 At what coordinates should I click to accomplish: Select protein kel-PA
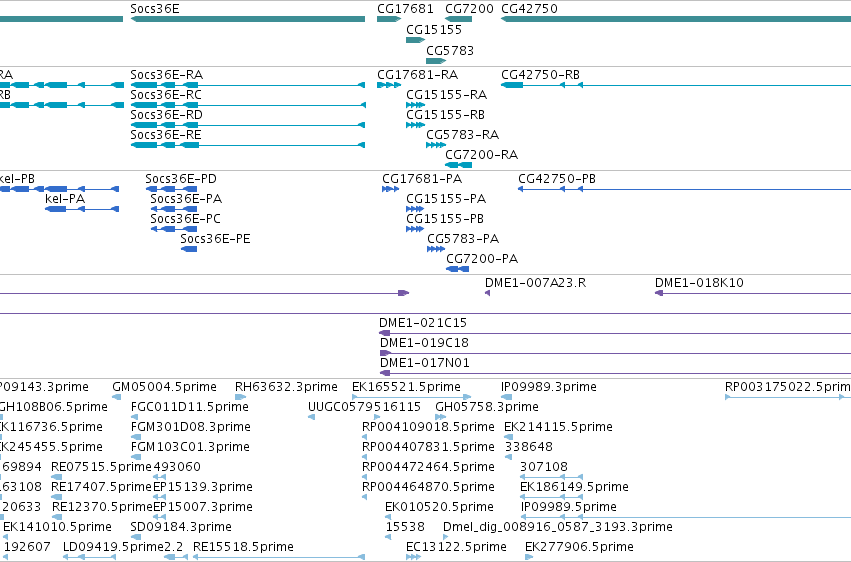tap(65, 199)
